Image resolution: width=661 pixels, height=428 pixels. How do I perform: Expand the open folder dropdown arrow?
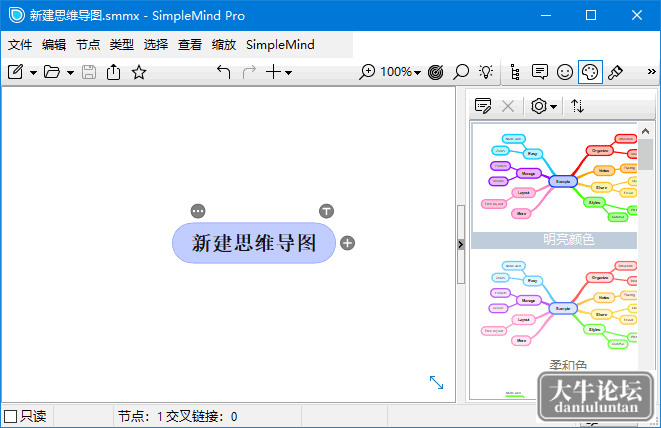click(x=70, y=73)
